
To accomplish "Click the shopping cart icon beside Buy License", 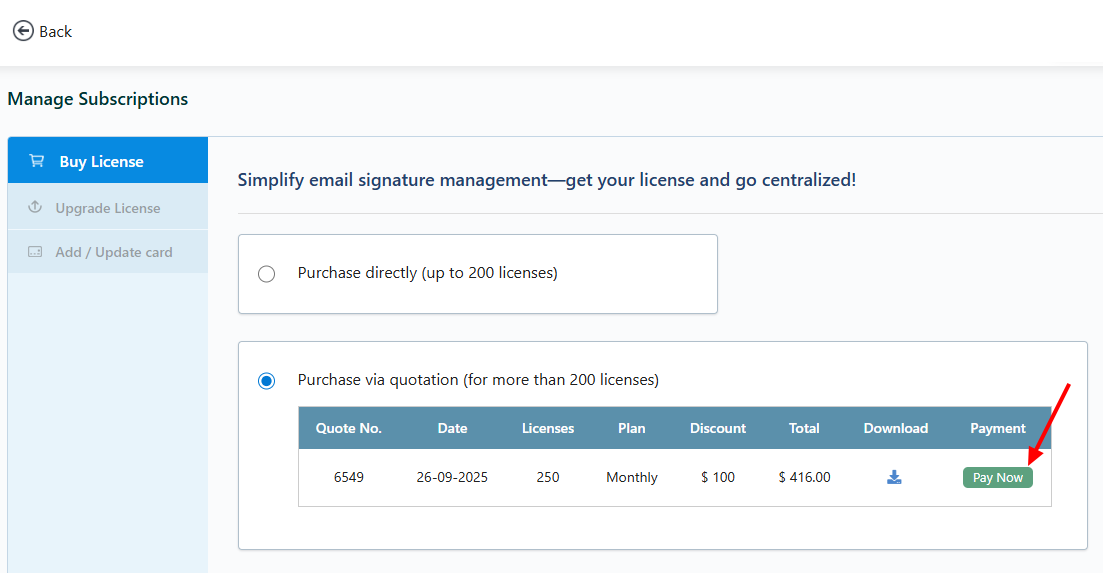I will [36, 161].
